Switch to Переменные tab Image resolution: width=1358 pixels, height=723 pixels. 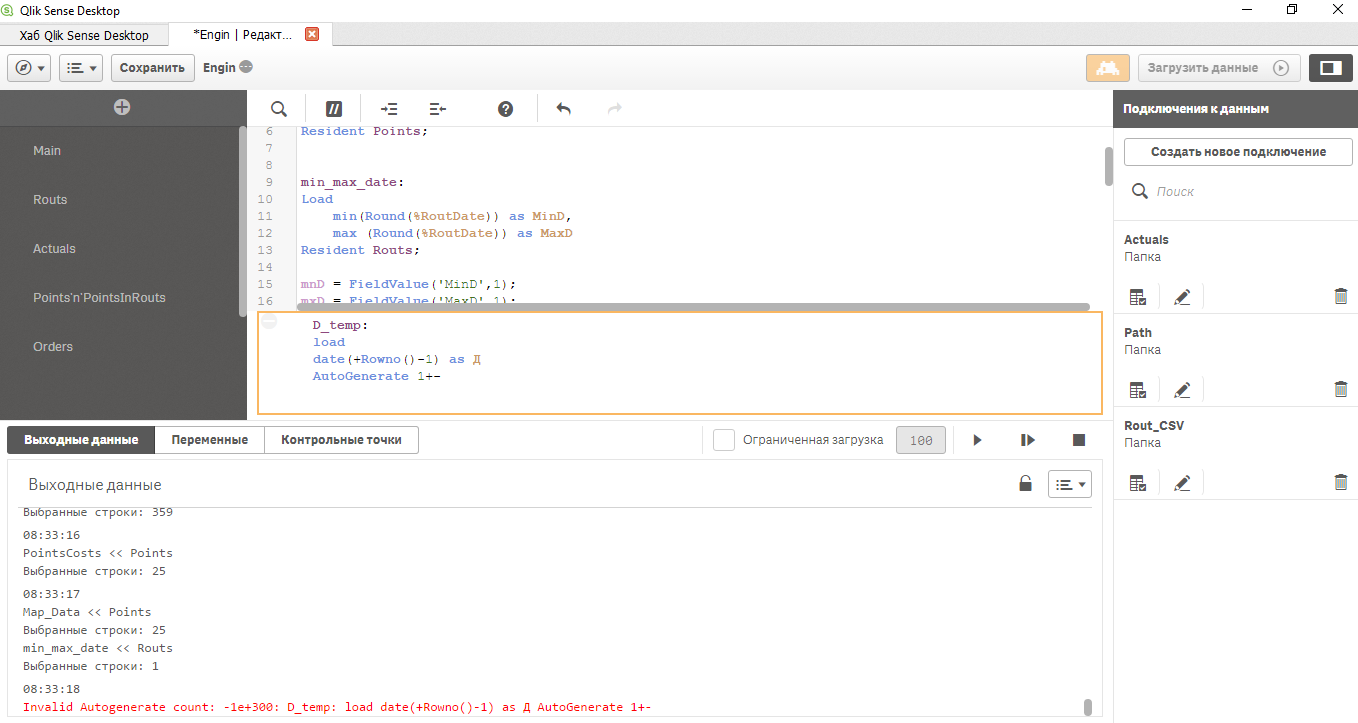[210, 440]
